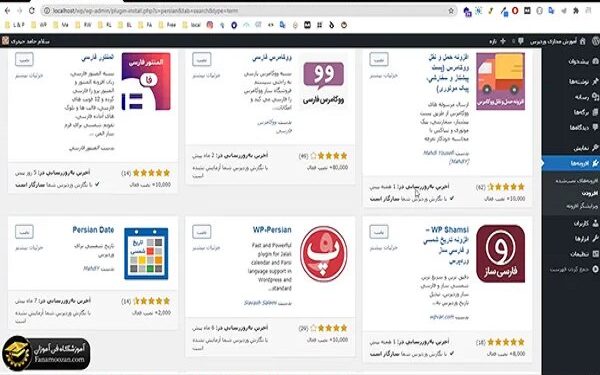Screen dimensions: 600x375
Task: Open the comments bubble in admin bar
Action: click(520, 41)
